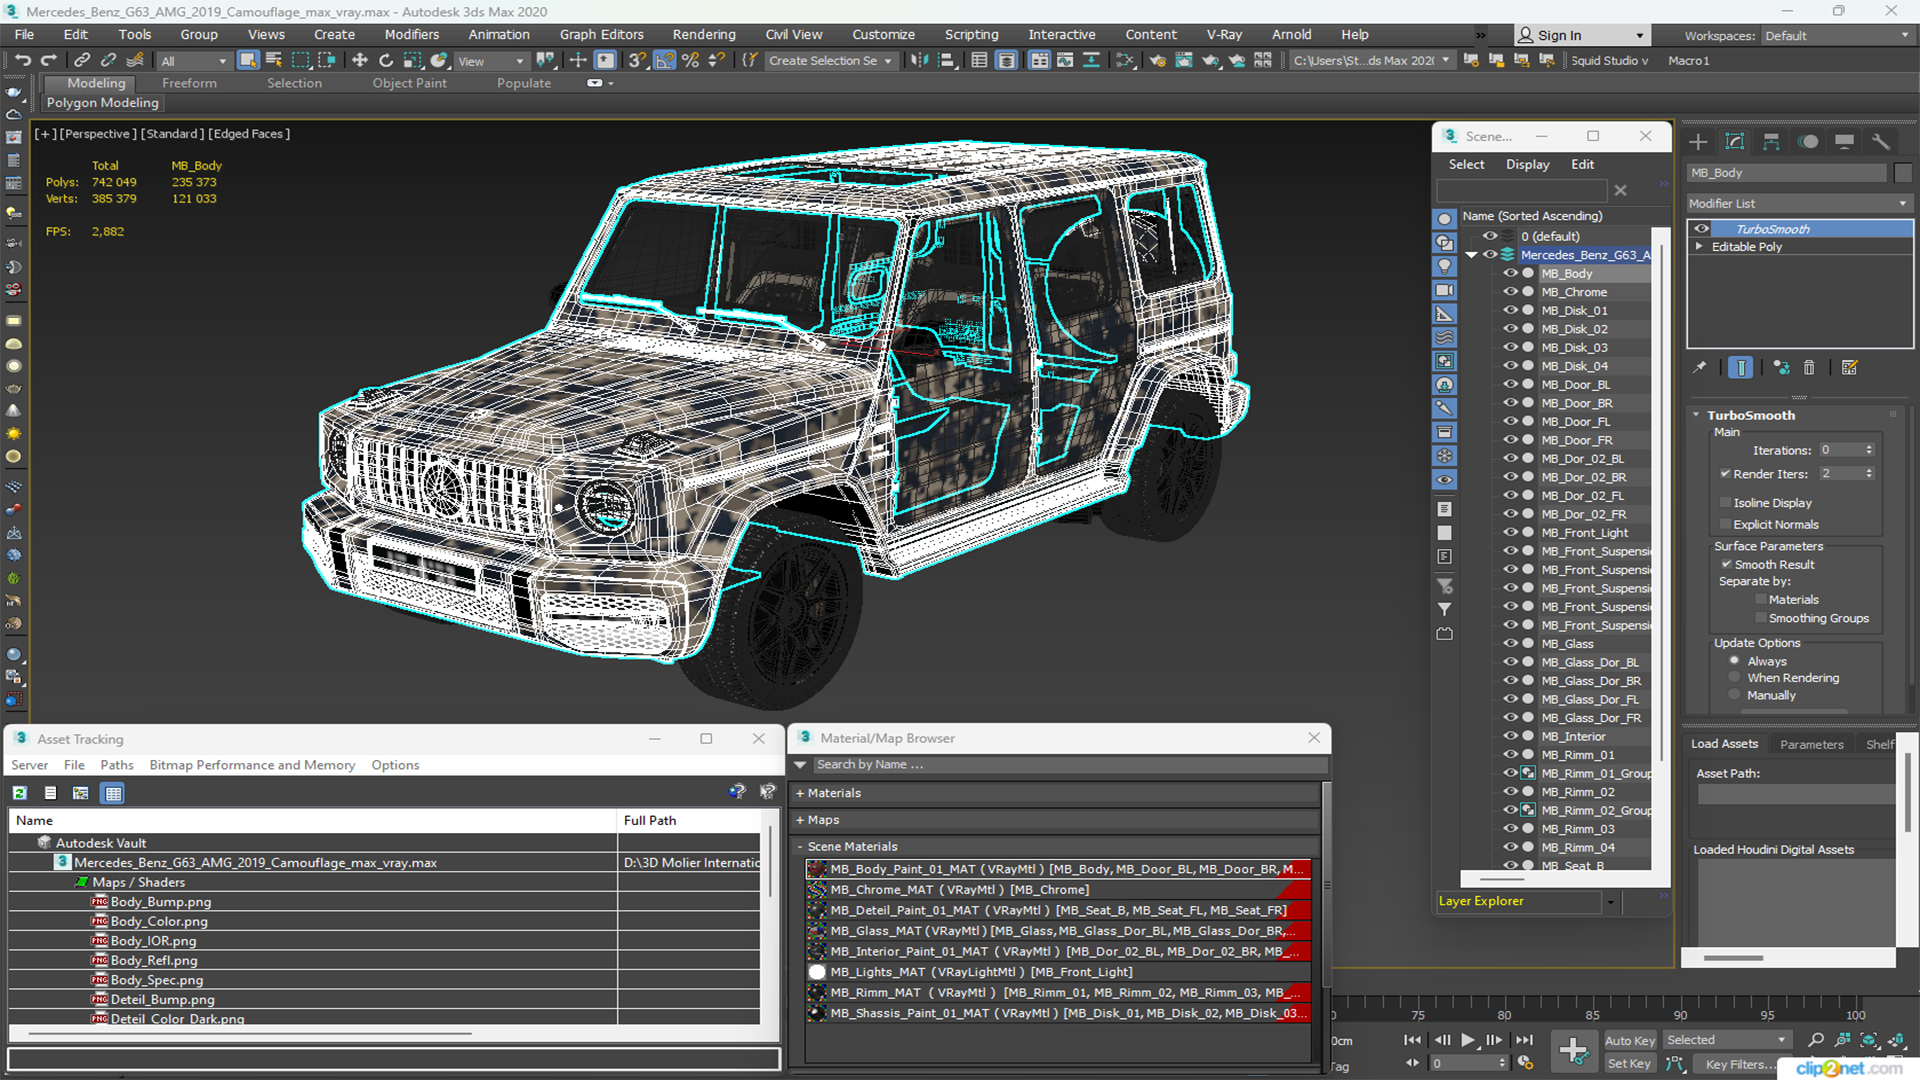
Task: Click Remove modifier trash icon
Action: click(1809, 367)
